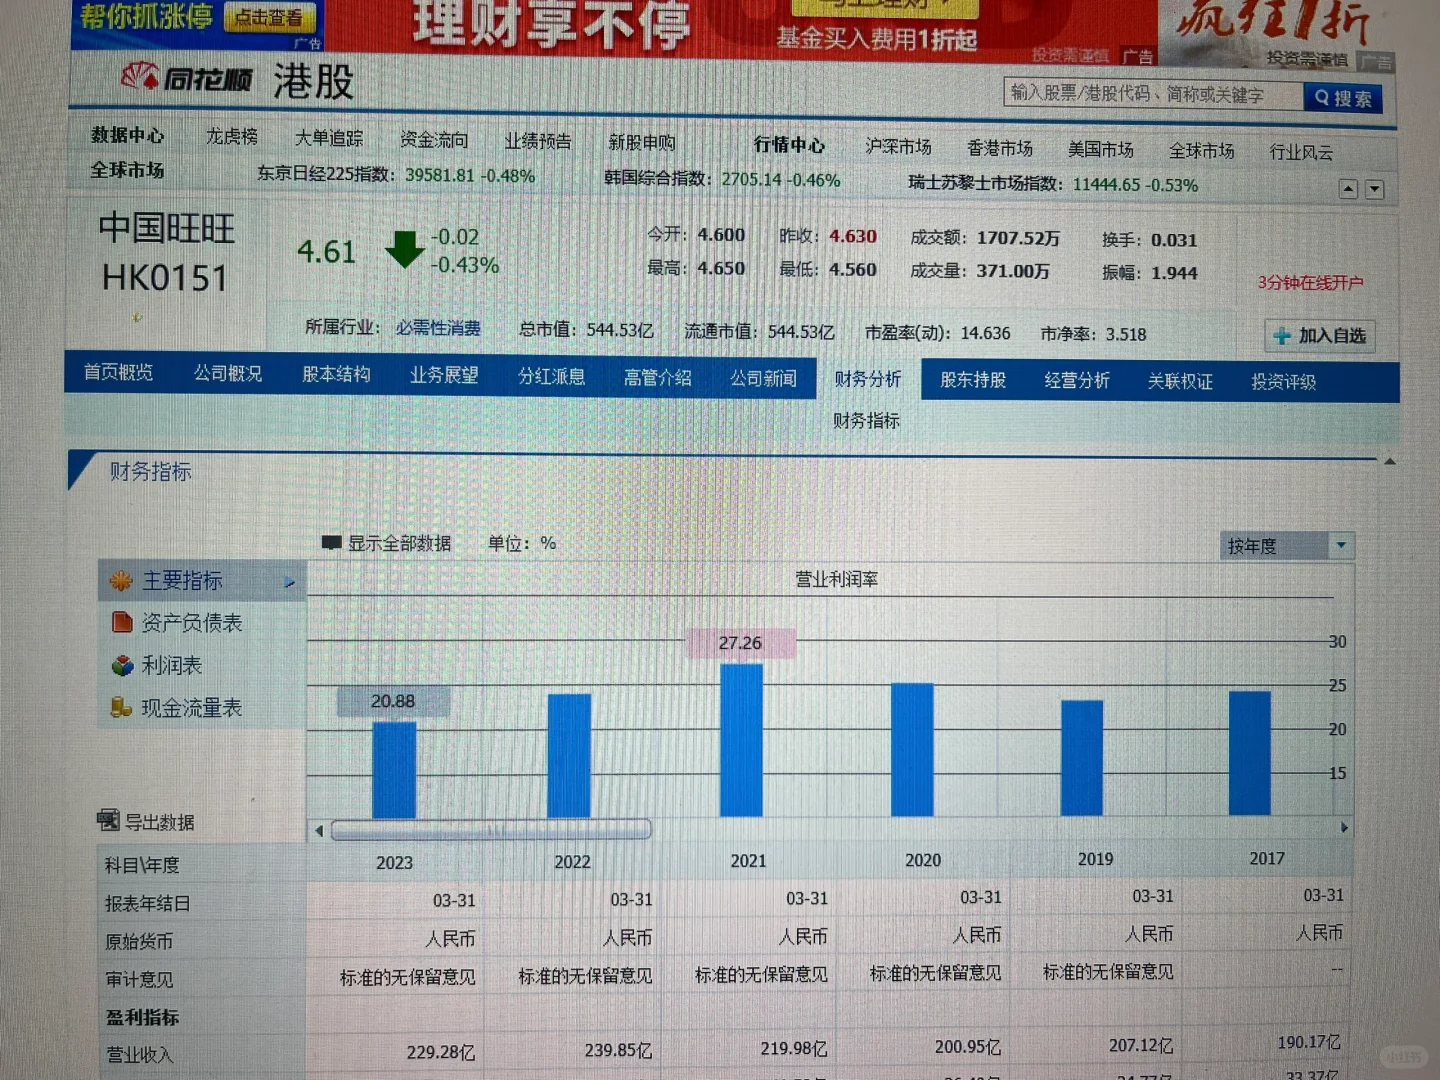Click the 2017 chart bar
The width and height of the screenshot is (1440, 1080).
(x=1250, y=753)
